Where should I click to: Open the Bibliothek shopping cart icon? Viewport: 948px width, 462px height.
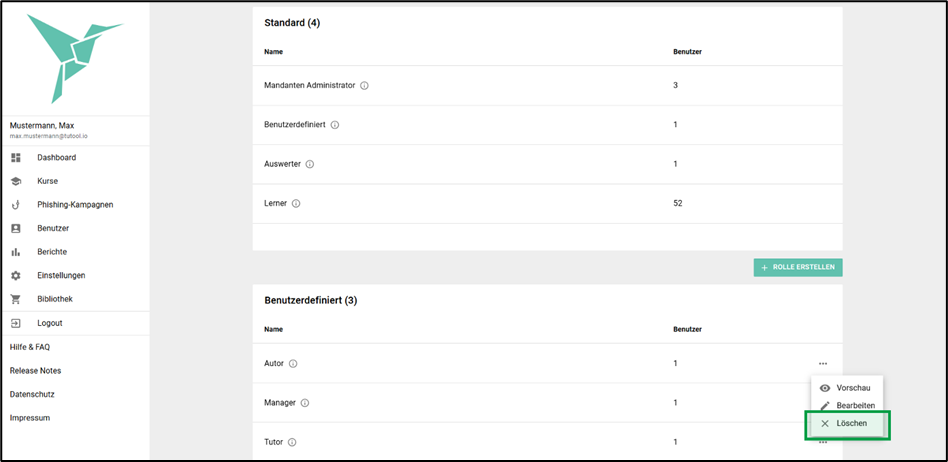[16, 299]
